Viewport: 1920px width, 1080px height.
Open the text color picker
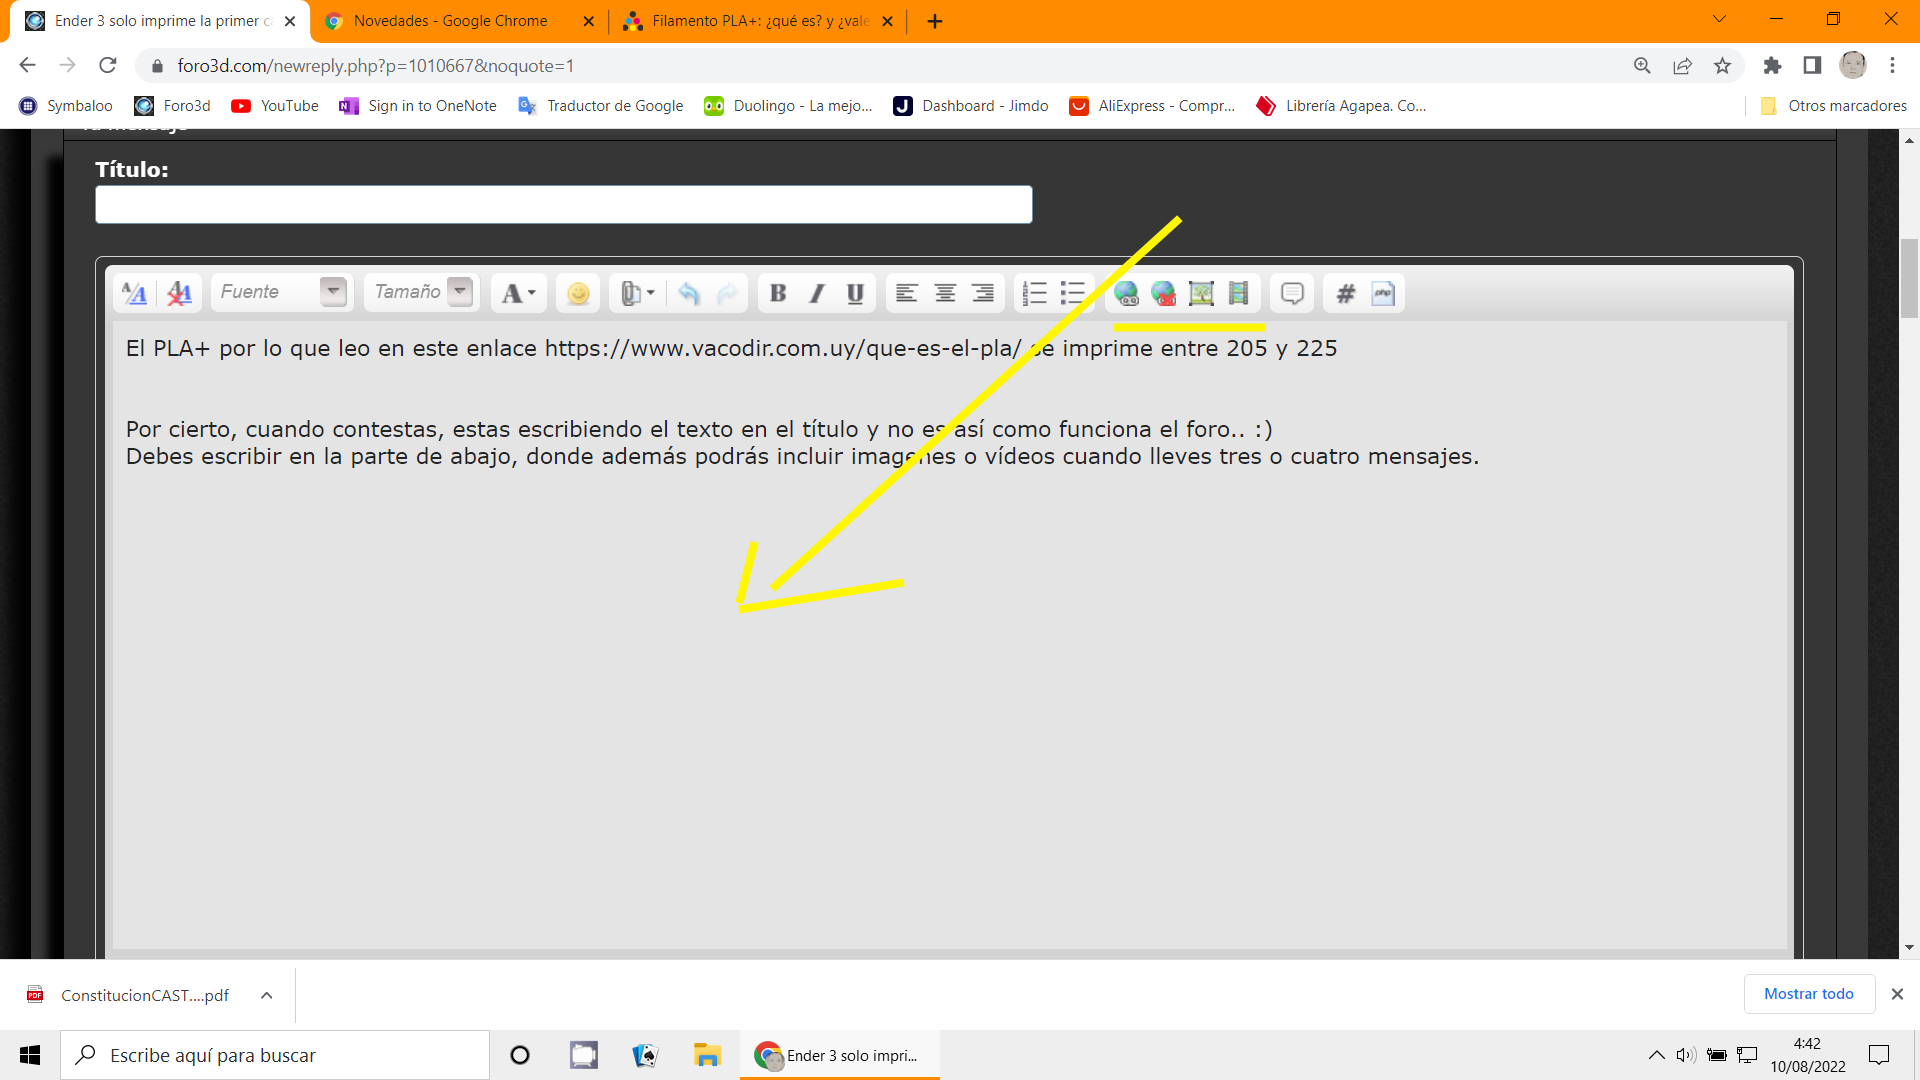coord(518,293)
